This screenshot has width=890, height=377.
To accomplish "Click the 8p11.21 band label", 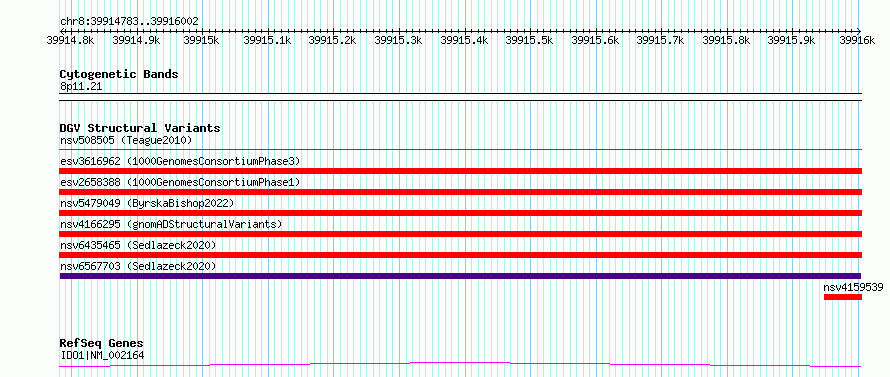I will click(81, 87).
